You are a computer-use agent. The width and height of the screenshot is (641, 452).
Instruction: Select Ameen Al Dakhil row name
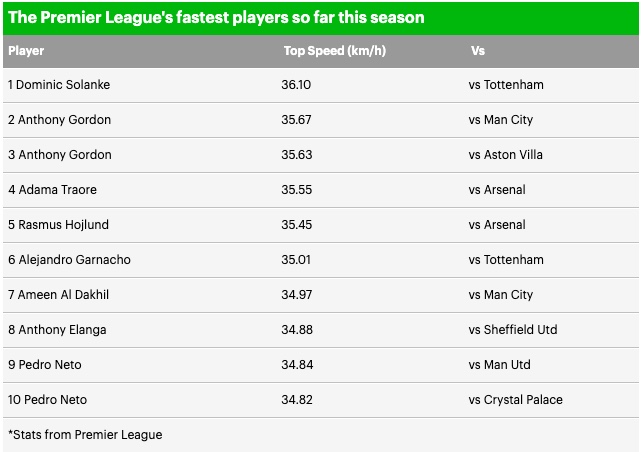pos(58,295)
